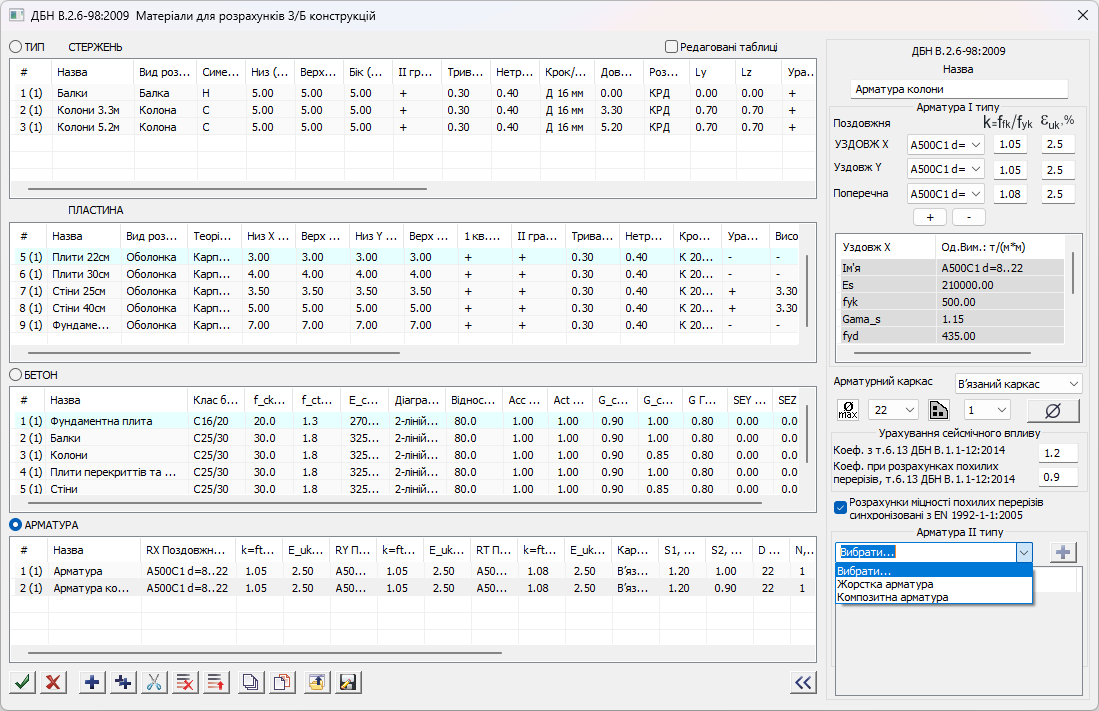This screenshot has width=1099, height=711.
Task: Choose 'Жорстка арматура' from the list
Action: [x=885, y=584]
